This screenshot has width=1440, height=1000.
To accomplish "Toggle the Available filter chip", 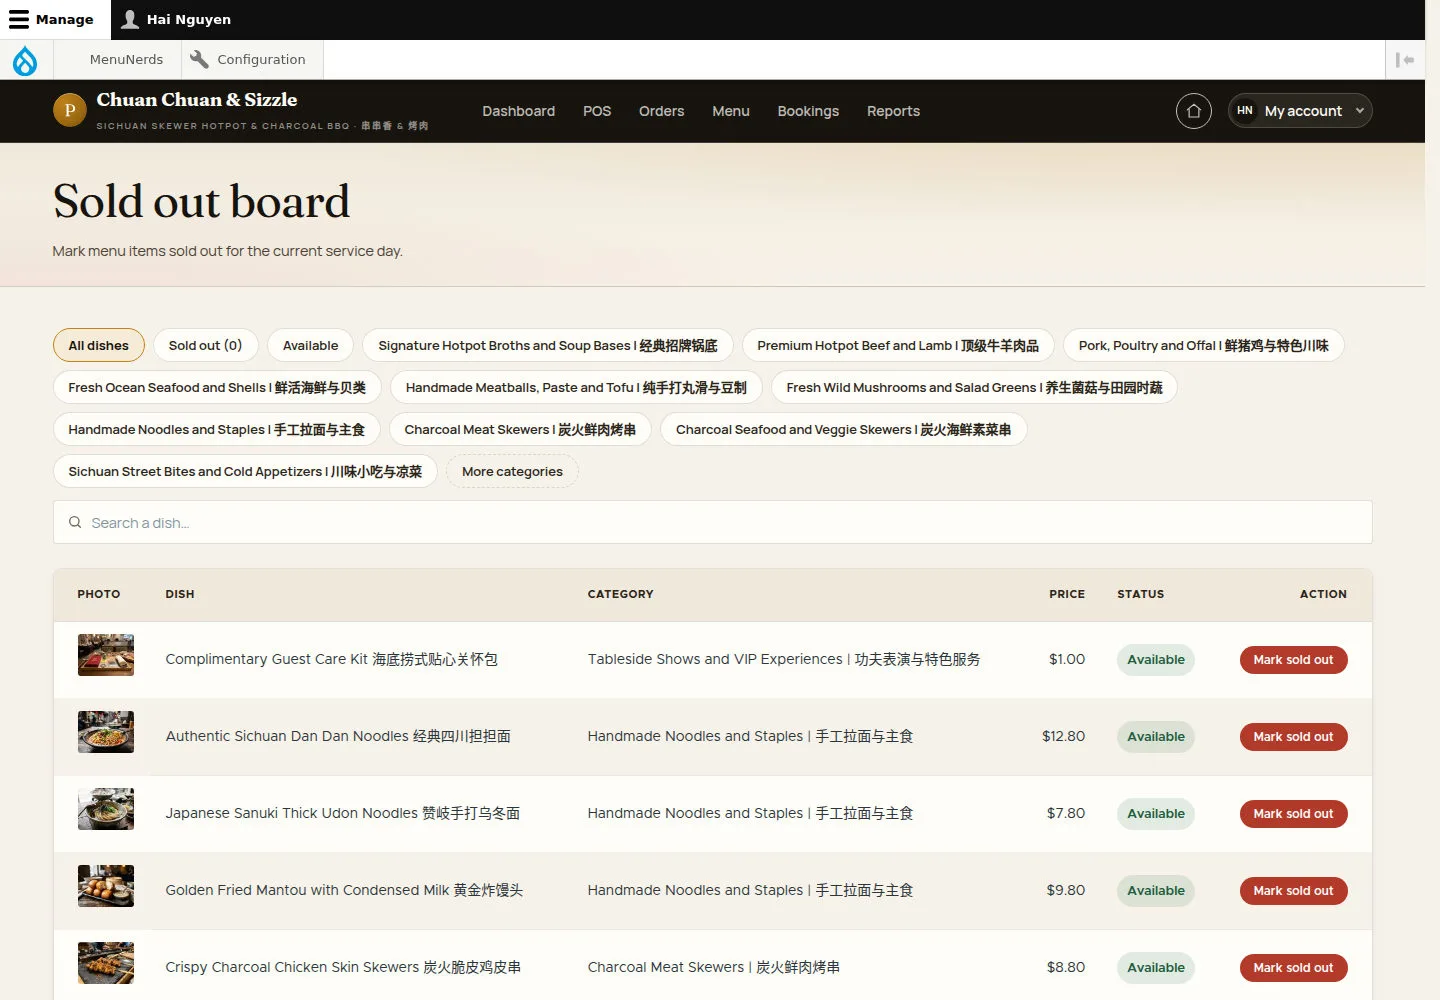I will point(310,345).
